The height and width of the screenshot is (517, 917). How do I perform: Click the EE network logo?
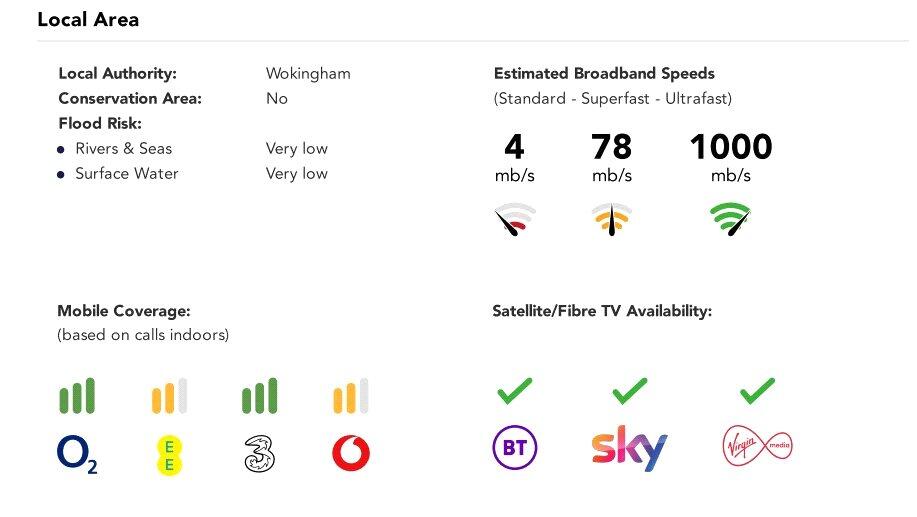tap(169, 455)
